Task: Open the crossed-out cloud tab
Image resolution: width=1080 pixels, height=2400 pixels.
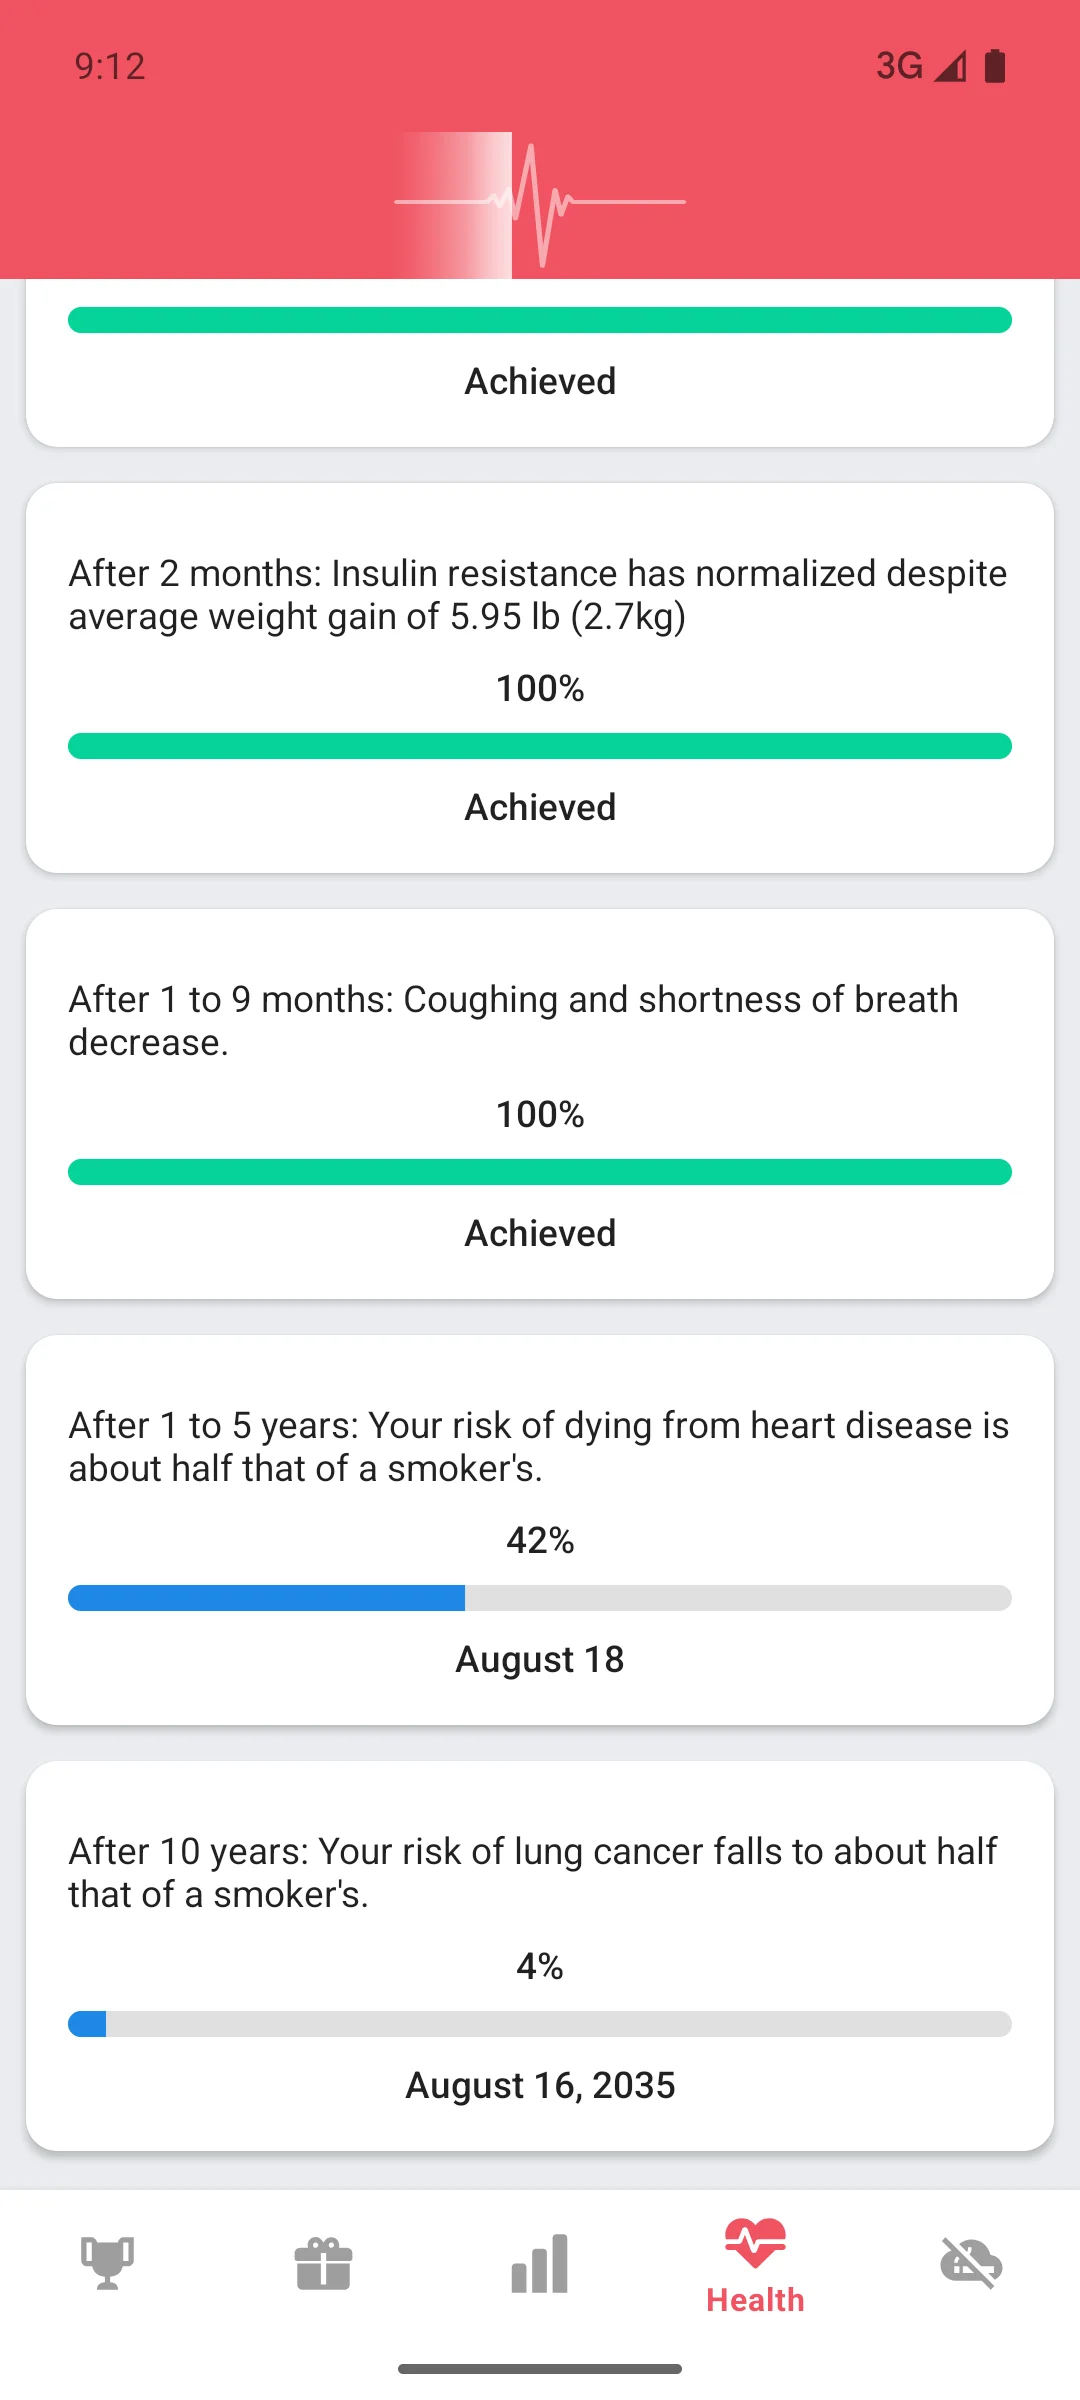Action: [971, 2264]
